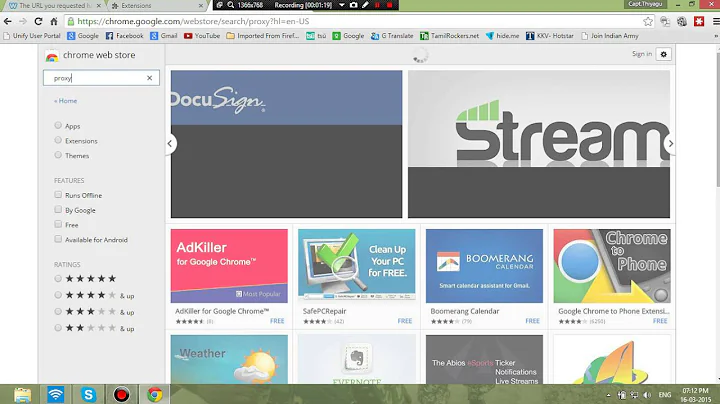Open Wi-Fi app in taskbar

pyautogui.click(x=56, y=394)
